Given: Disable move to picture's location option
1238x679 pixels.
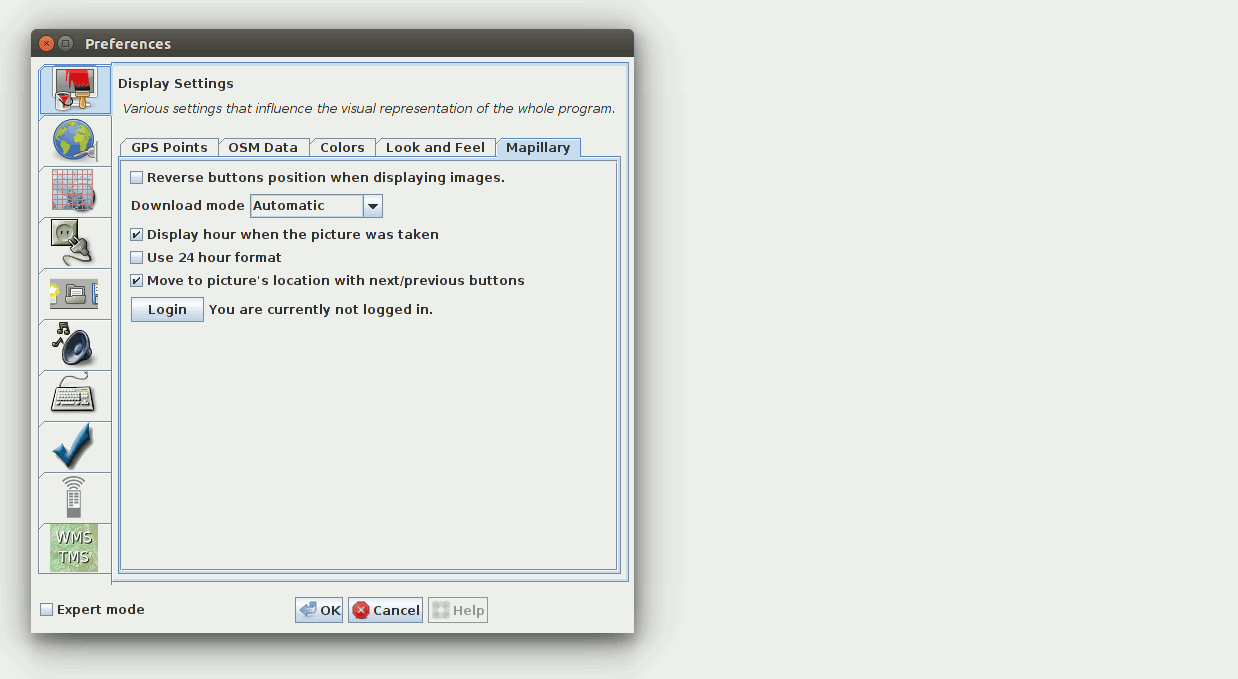Looking at the screenshot, I should tap(137, 281).
